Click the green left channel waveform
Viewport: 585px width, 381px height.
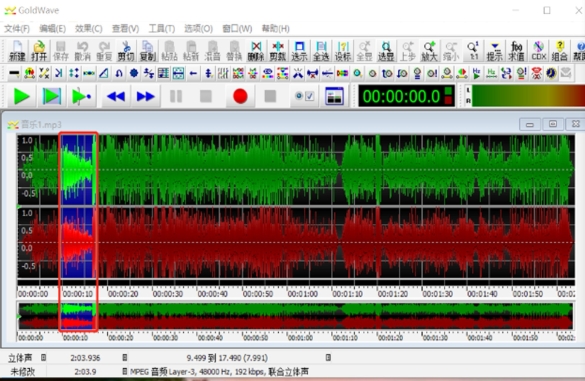(x=296, y=170)
